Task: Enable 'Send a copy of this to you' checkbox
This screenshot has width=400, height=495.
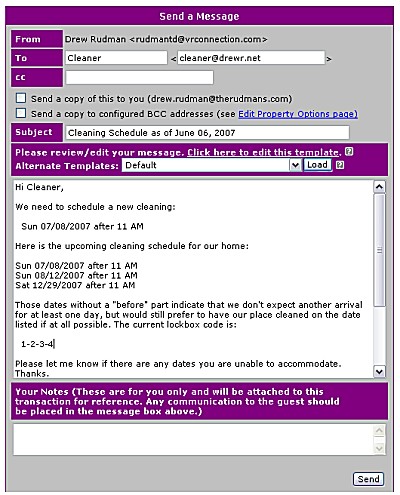Action: point(21,98)
